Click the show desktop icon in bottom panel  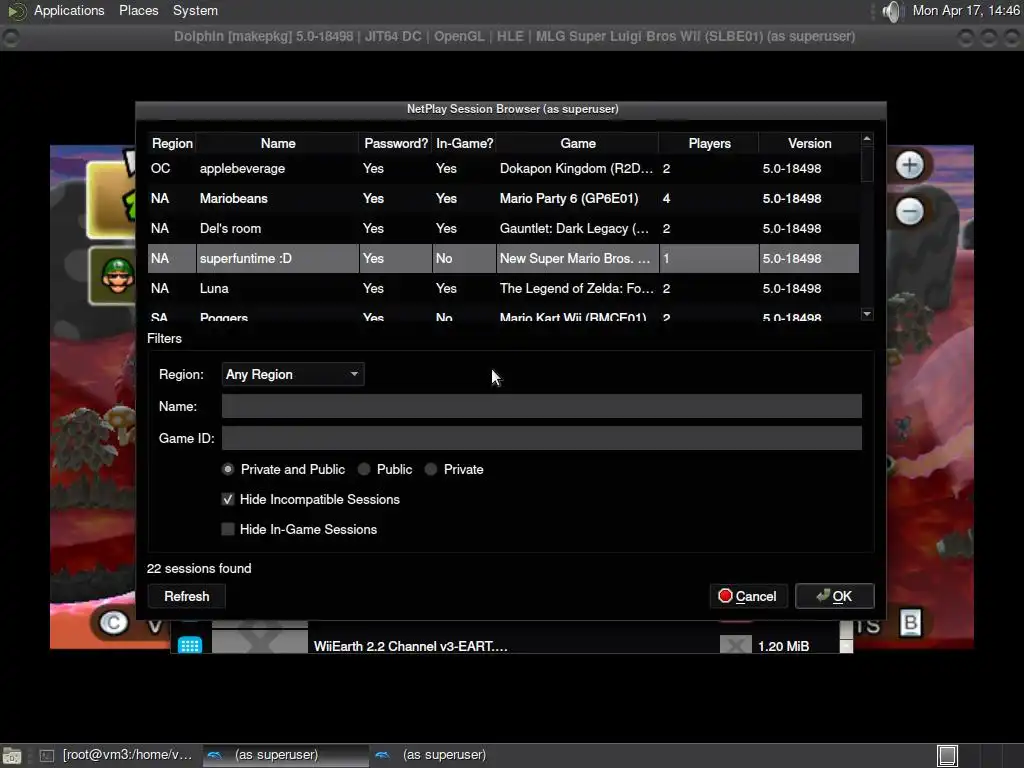pyautogui.click(x=12, y=756)
